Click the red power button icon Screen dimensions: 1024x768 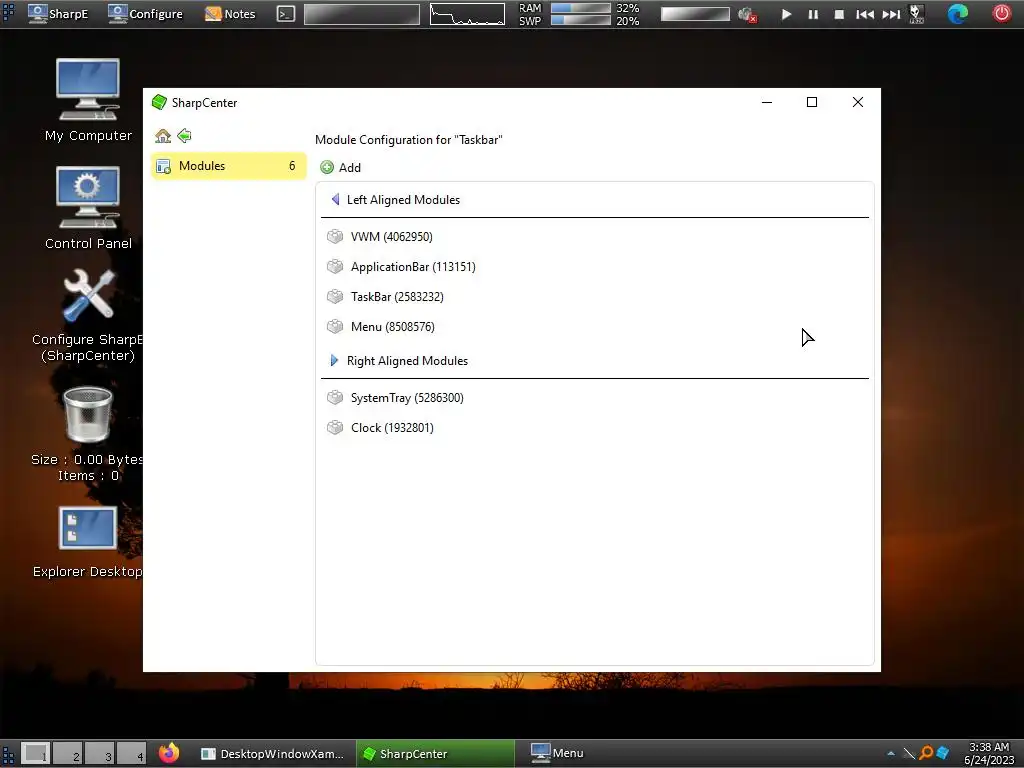pos(1002,13)
